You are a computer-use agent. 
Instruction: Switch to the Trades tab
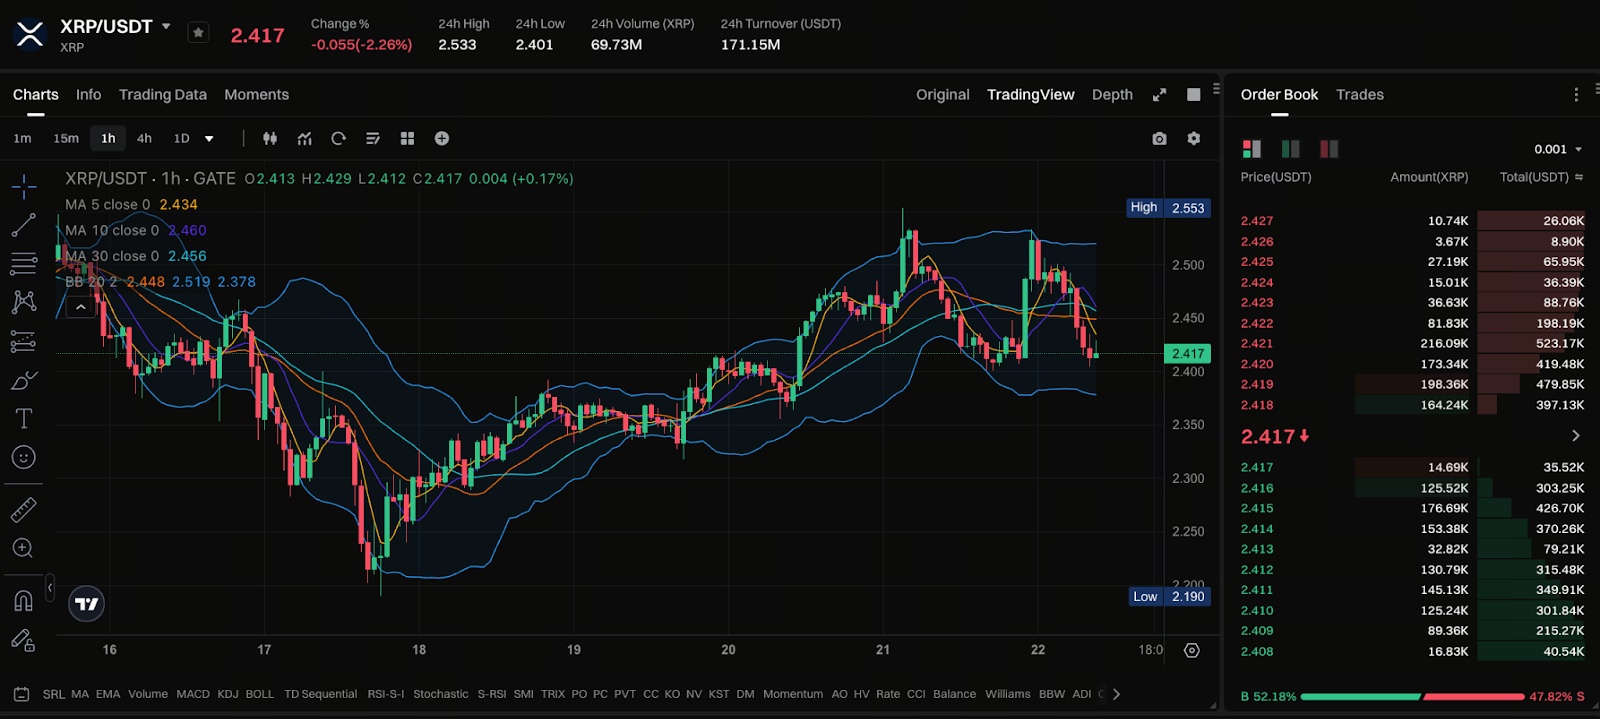[x=1359, y=95]
